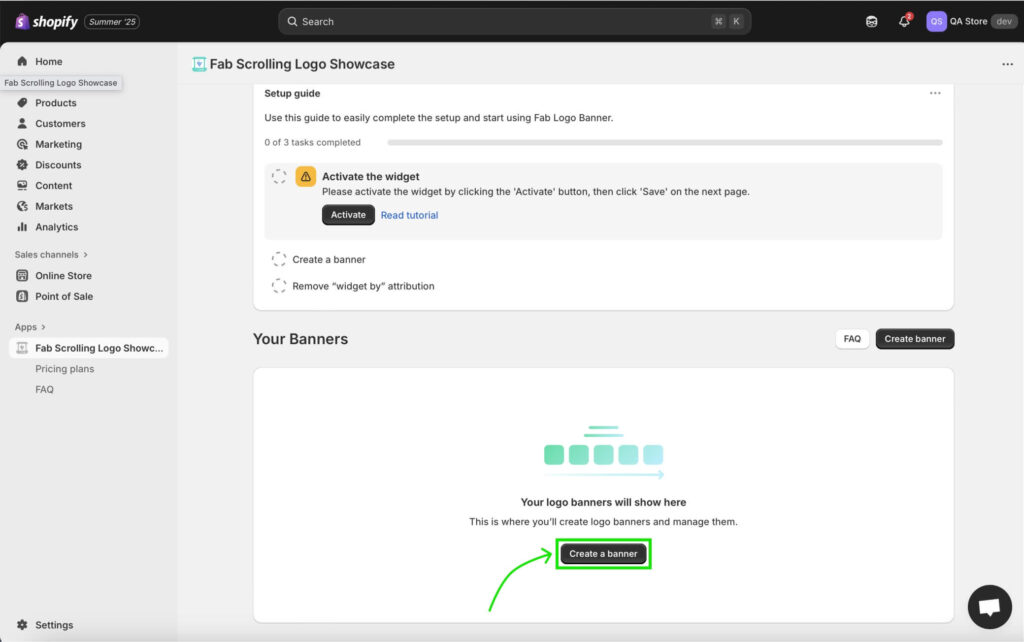Click the search magnifier icon
1024x642 pixels.
click(293, 22)
